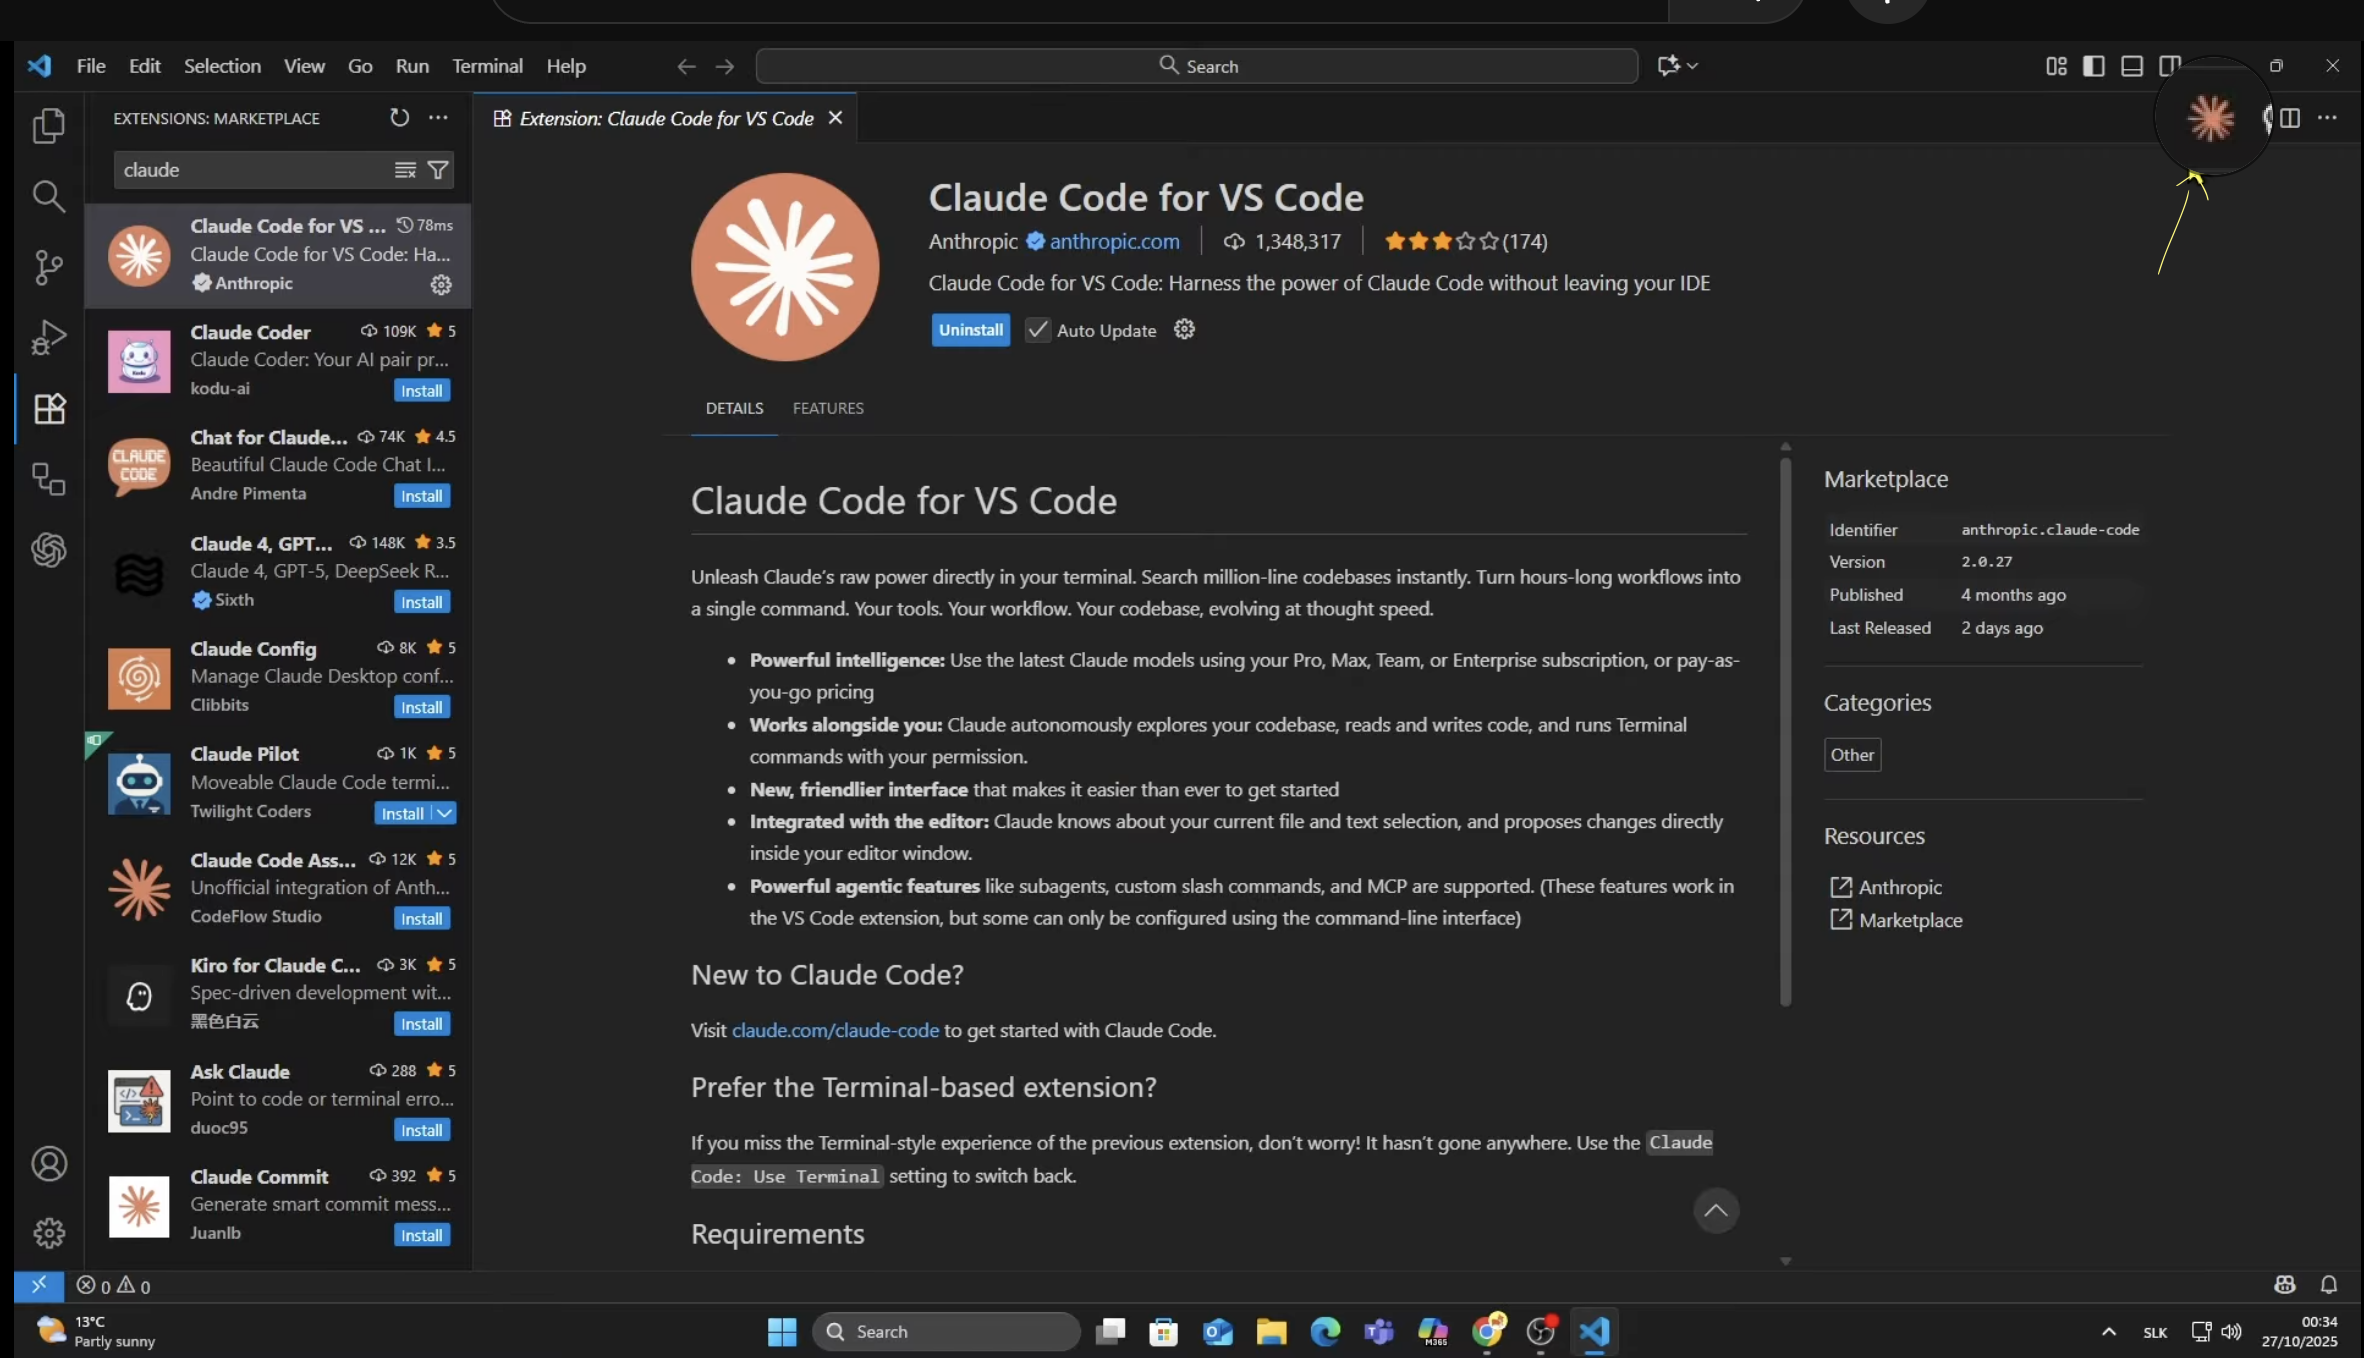Customize layout icon in title bar
Viewport: 2364px width, 1358px height.
click(x=2056, y=66)
